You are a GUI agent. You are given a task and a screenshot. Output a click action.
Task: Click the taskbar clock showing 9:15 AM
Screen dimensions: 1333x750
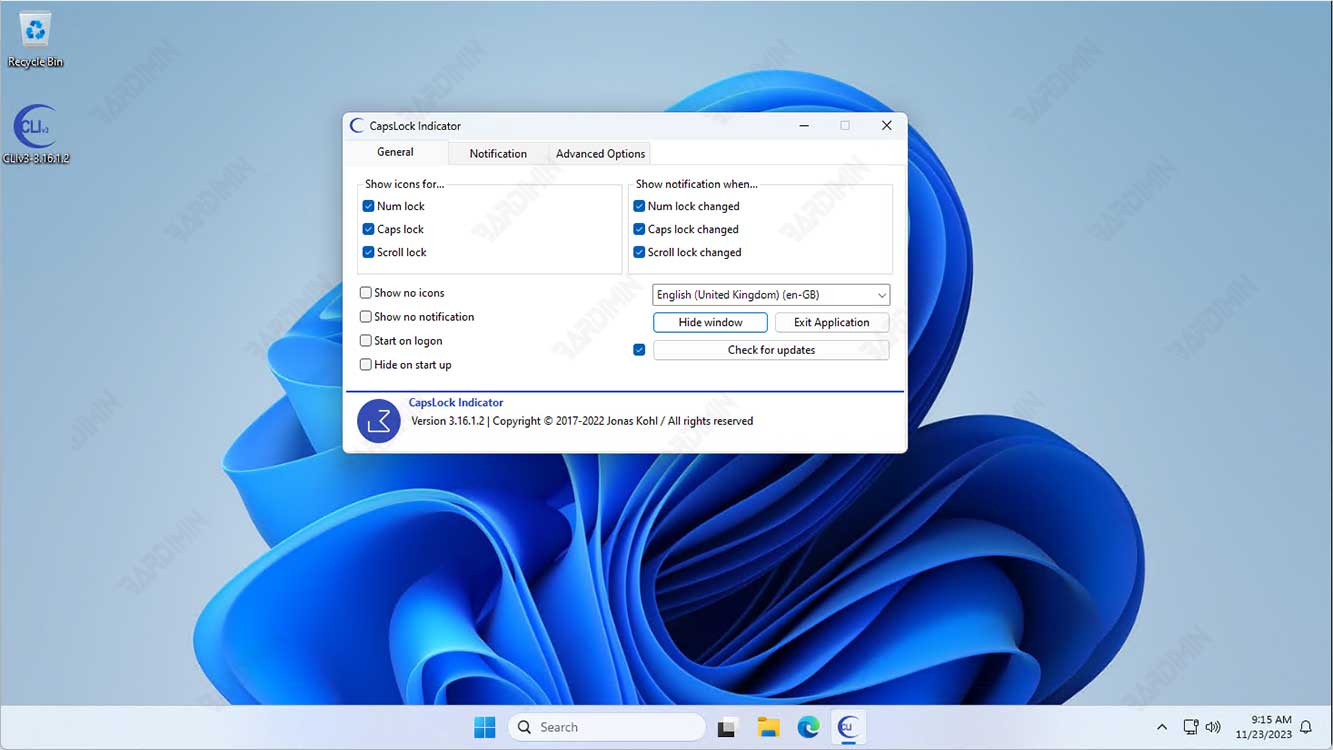[1263, 727]
